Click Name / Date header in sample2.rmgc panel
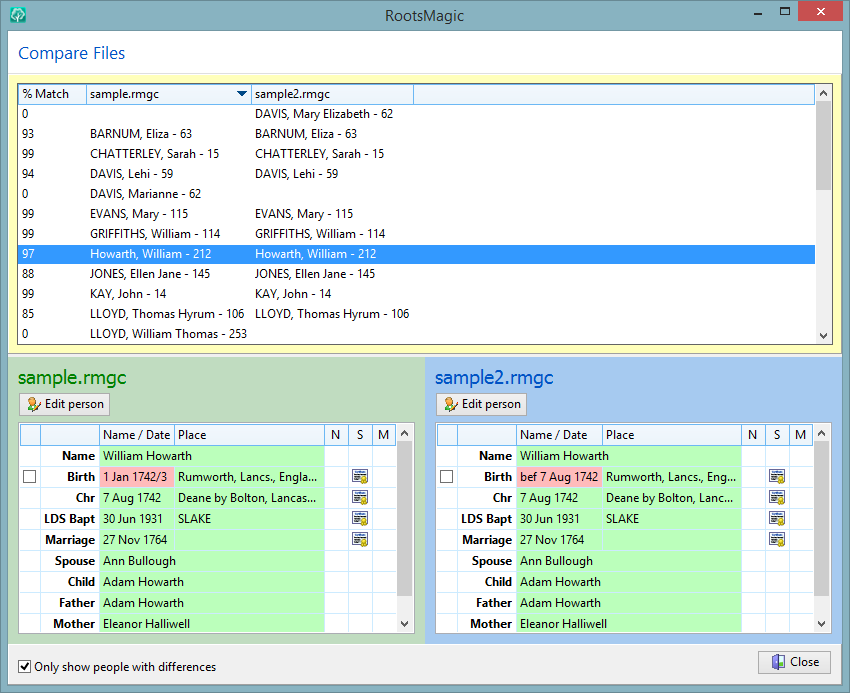Viewport: 850px width, 693px height. tap(559, 435)
